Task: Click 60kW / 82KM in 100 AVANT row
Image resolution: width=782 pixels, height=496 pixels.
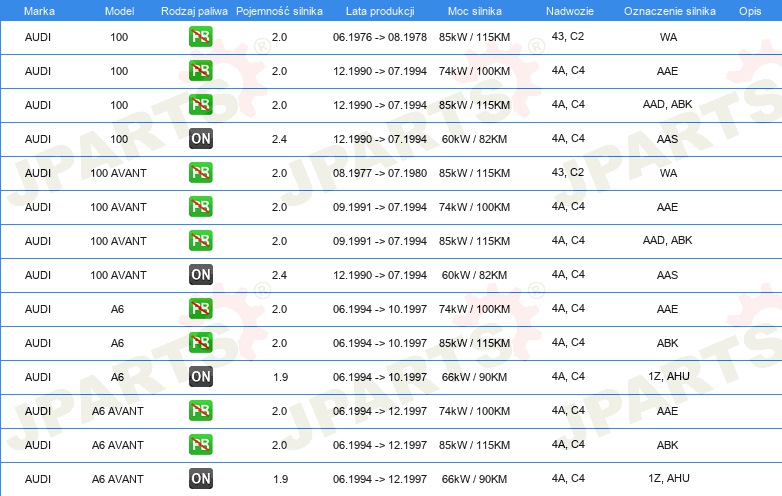Action: click(474, 275)
